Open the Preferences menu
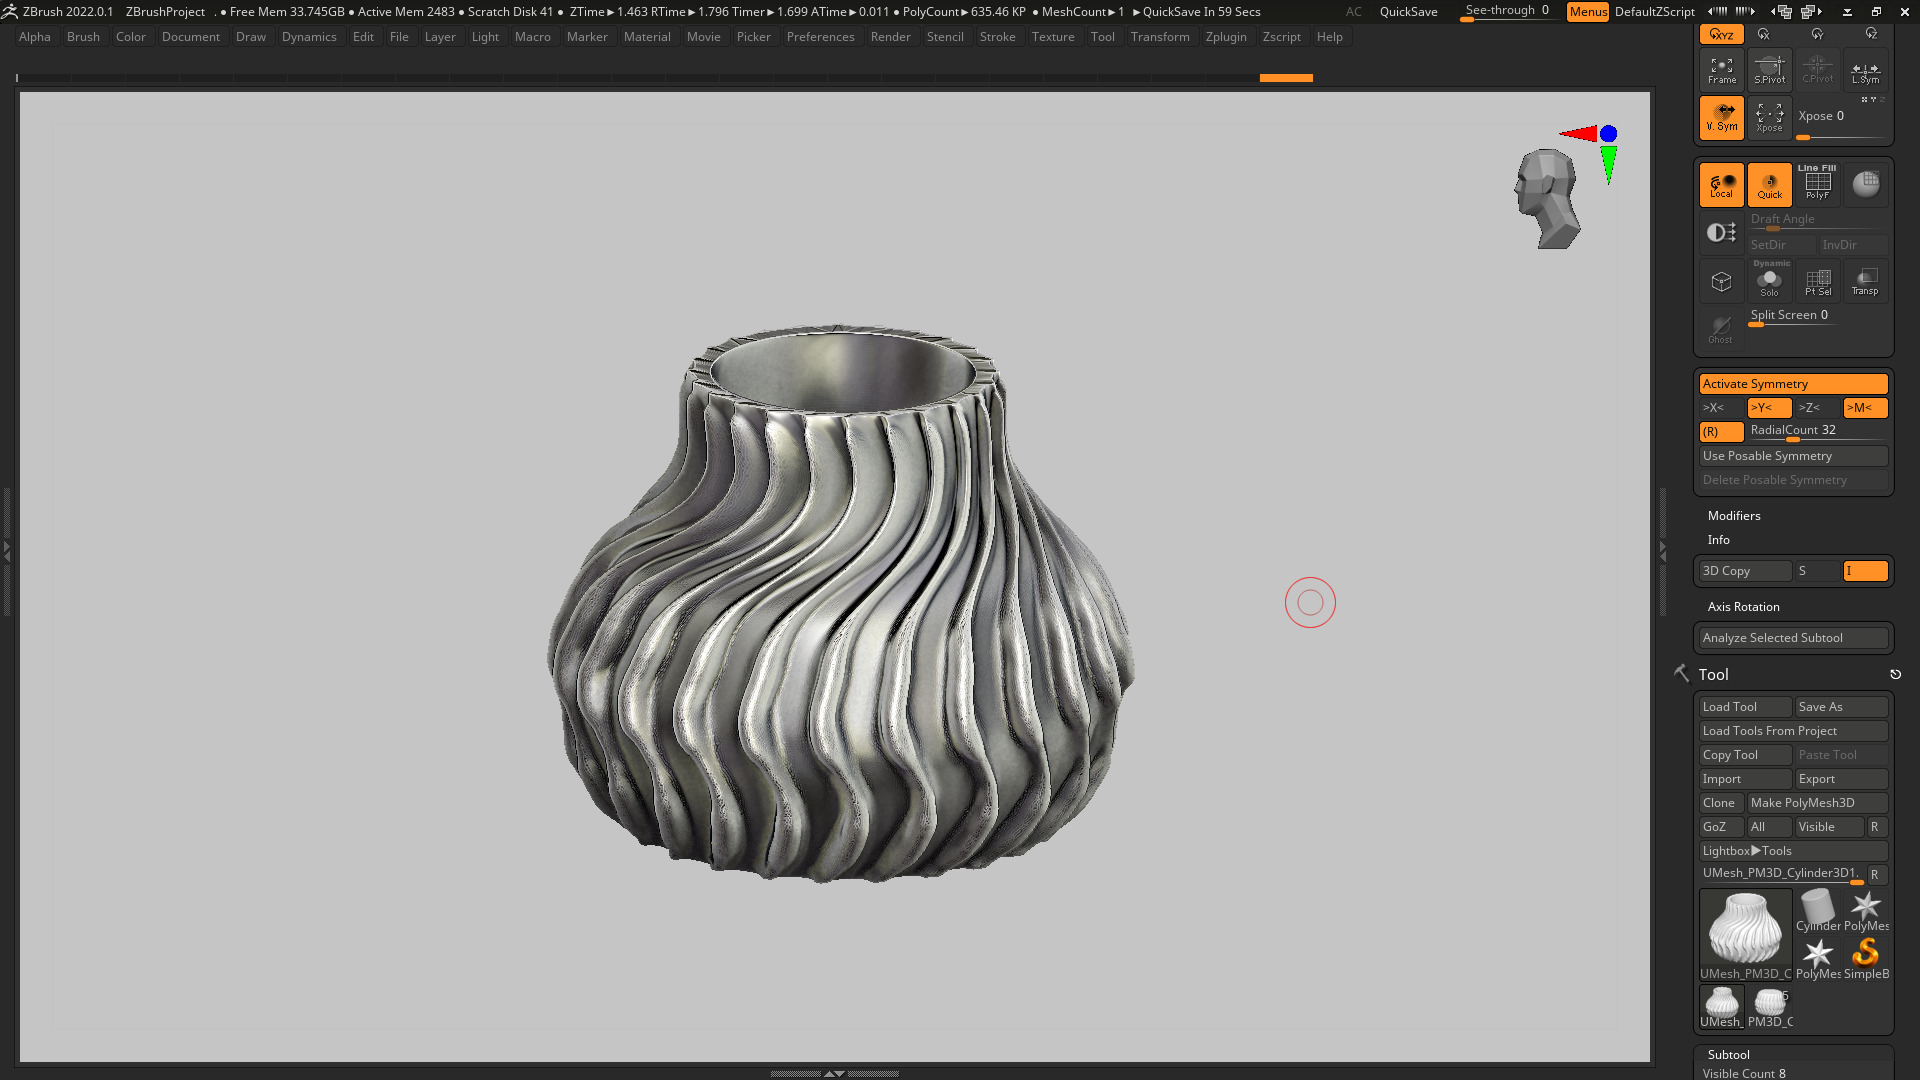This screenshot has height=1080, width=1920. (x=820, y=37)
